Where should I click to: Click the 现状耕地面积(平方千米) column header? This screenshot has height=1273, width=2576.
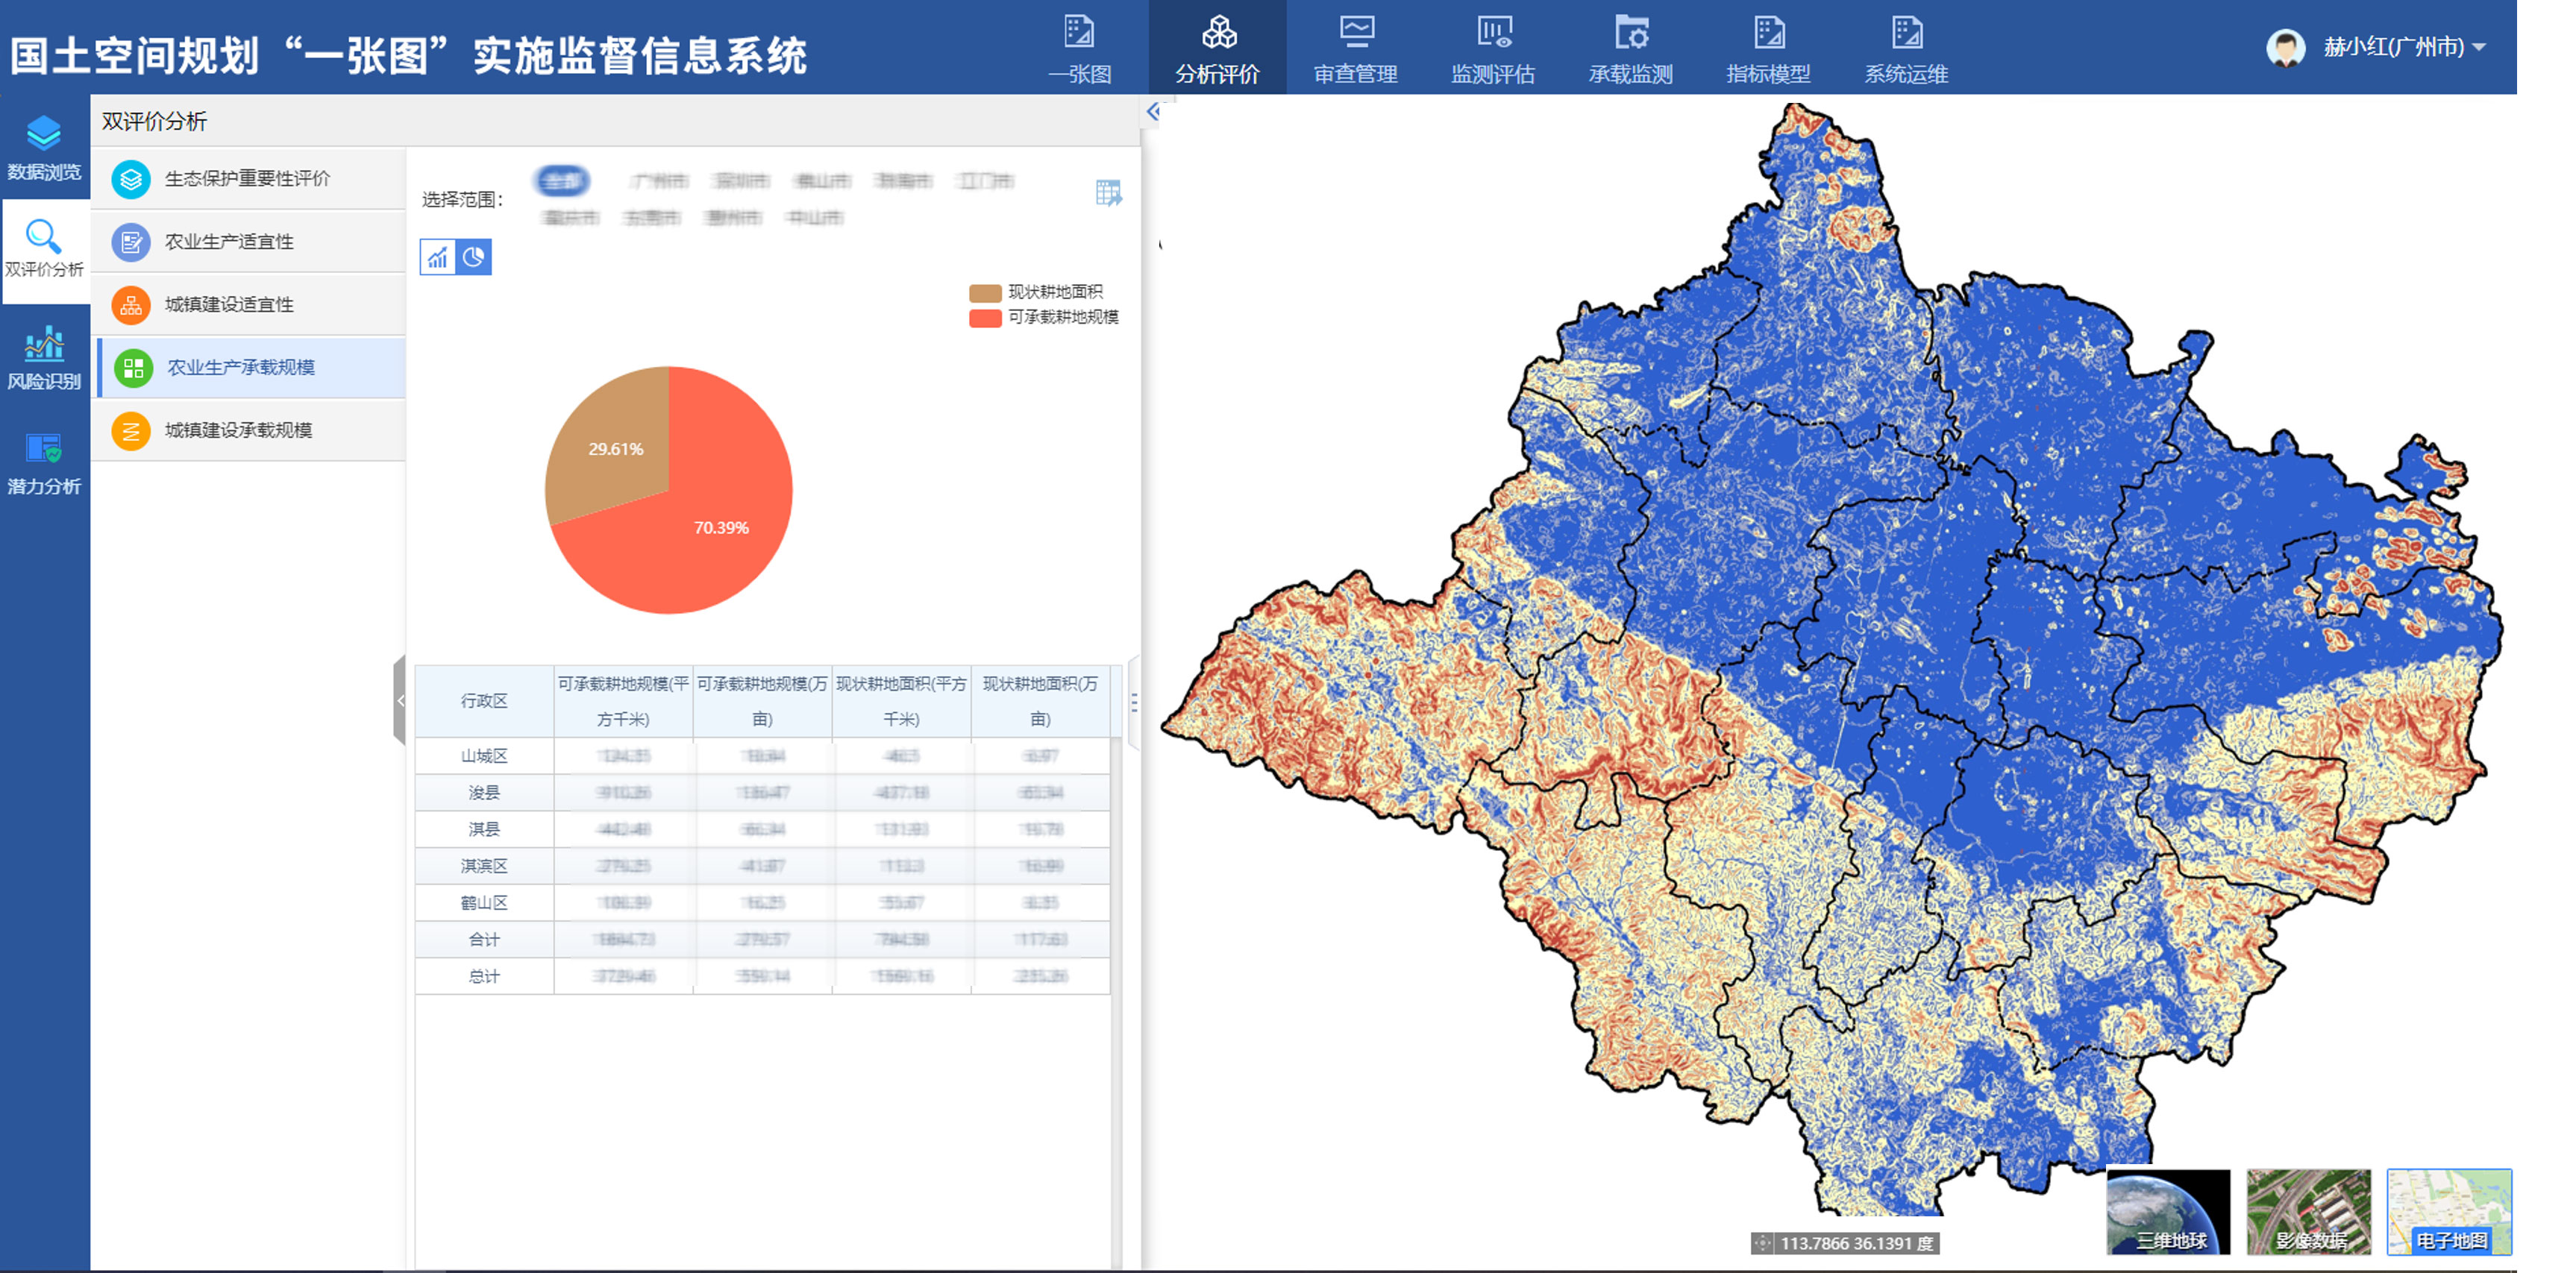pos(901,701)
